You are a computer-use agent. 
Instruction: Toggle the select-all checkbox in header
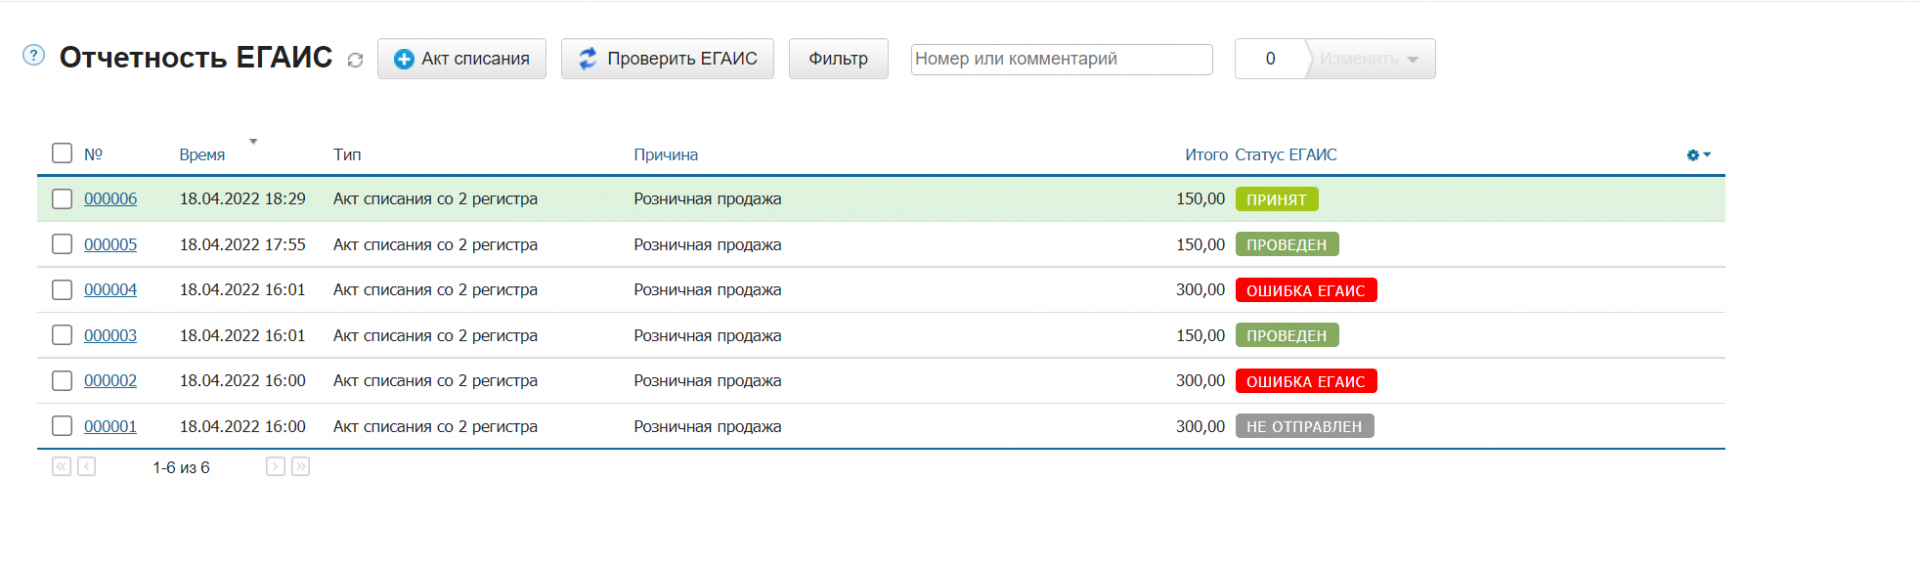[x=62, y=153]
